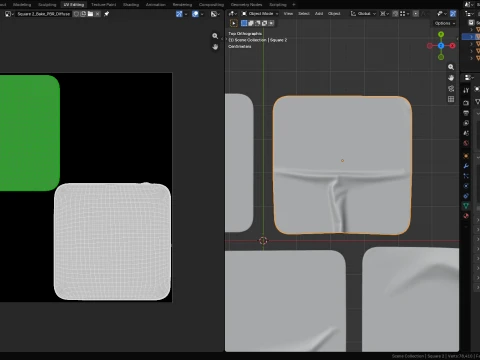Create a new image copy in UV editor

pyautogui.click(x=83, y=14)
